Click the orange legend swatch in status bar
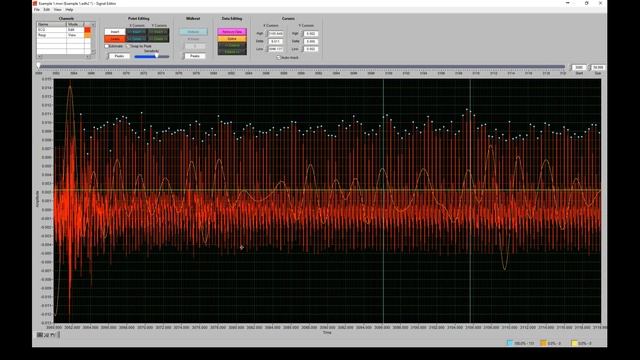This screenshot has width=640, height=360. 543,343
